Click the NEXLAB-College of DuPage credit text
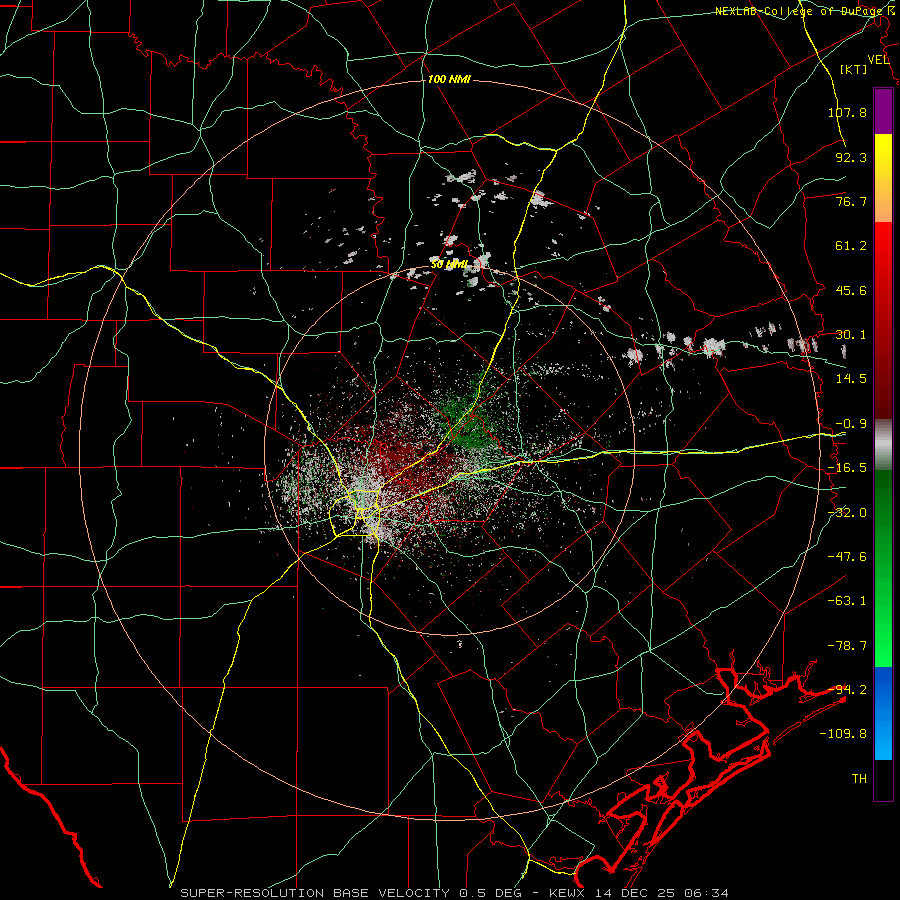900x900 pixels. 801,11
